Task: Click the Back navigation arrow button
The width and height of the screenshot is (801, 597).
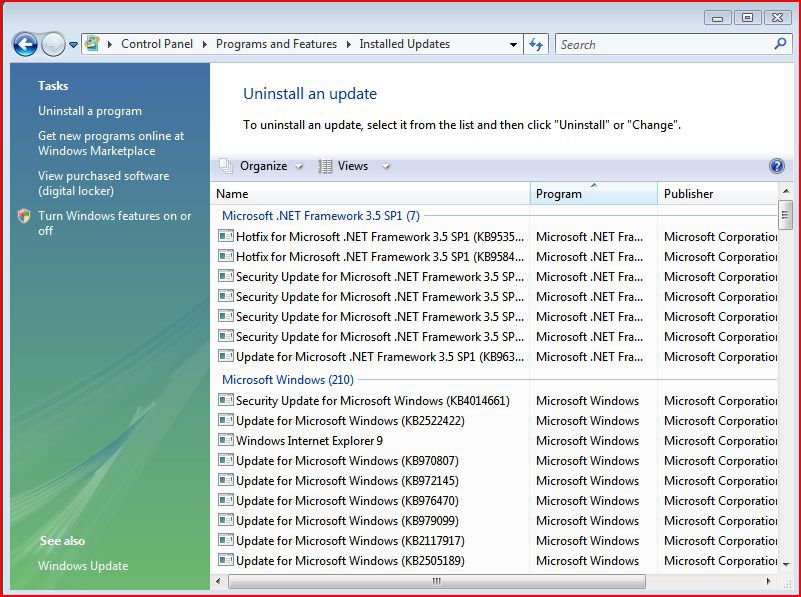Action: [x=25, y=44]
